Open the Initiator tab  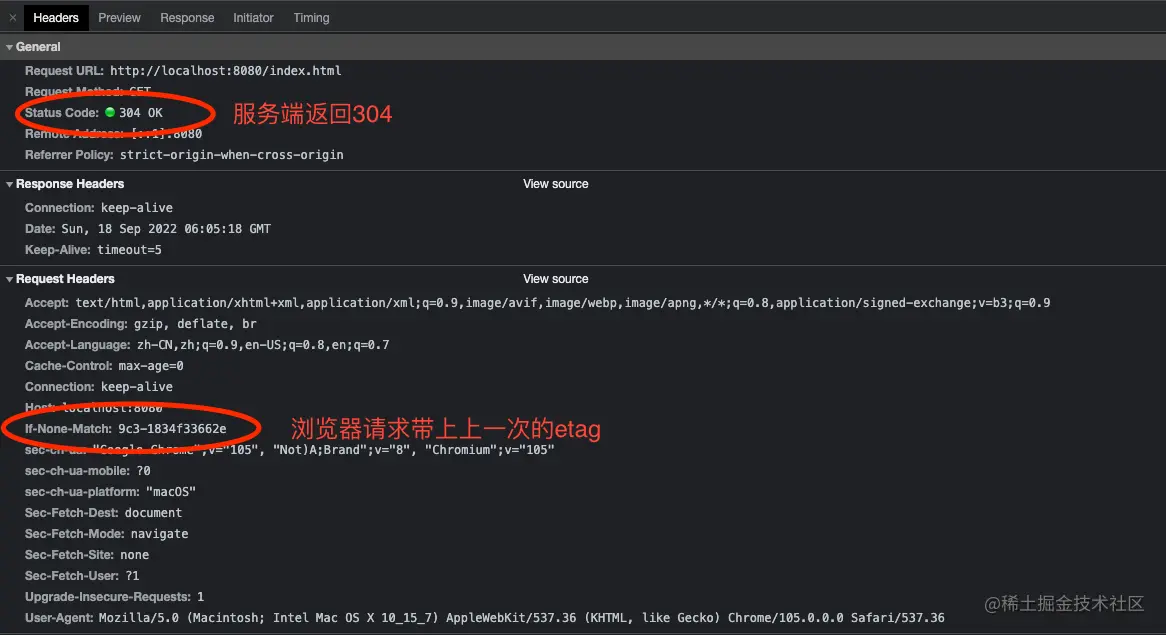point(253,18)
